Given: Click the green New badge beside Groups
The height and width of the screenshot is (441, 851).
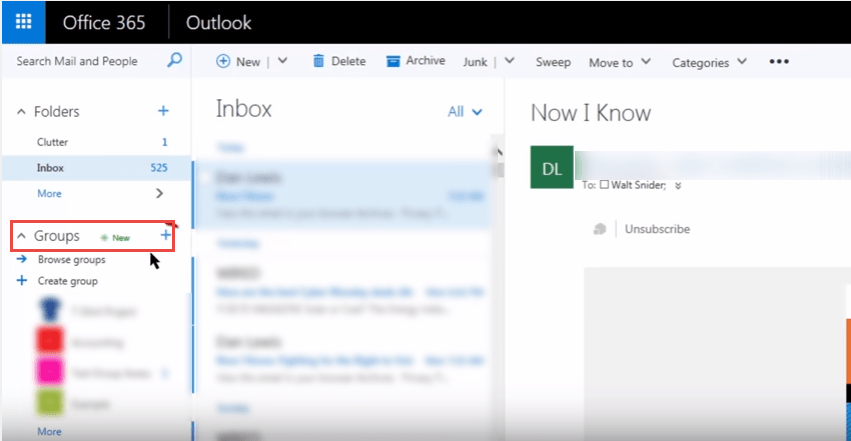Looking at the screenshot, I should [116, 238].
